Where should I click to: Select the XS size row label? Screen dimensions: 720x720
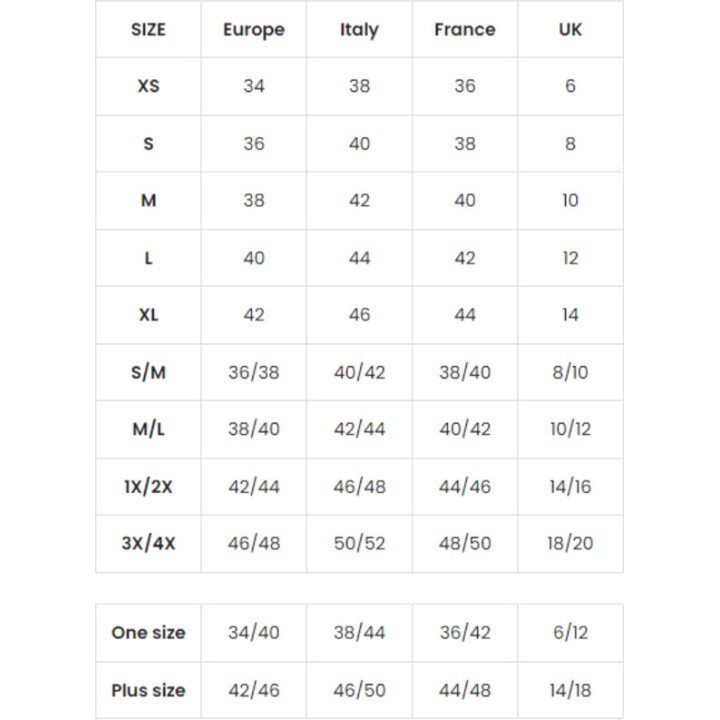tap(148, 86)
